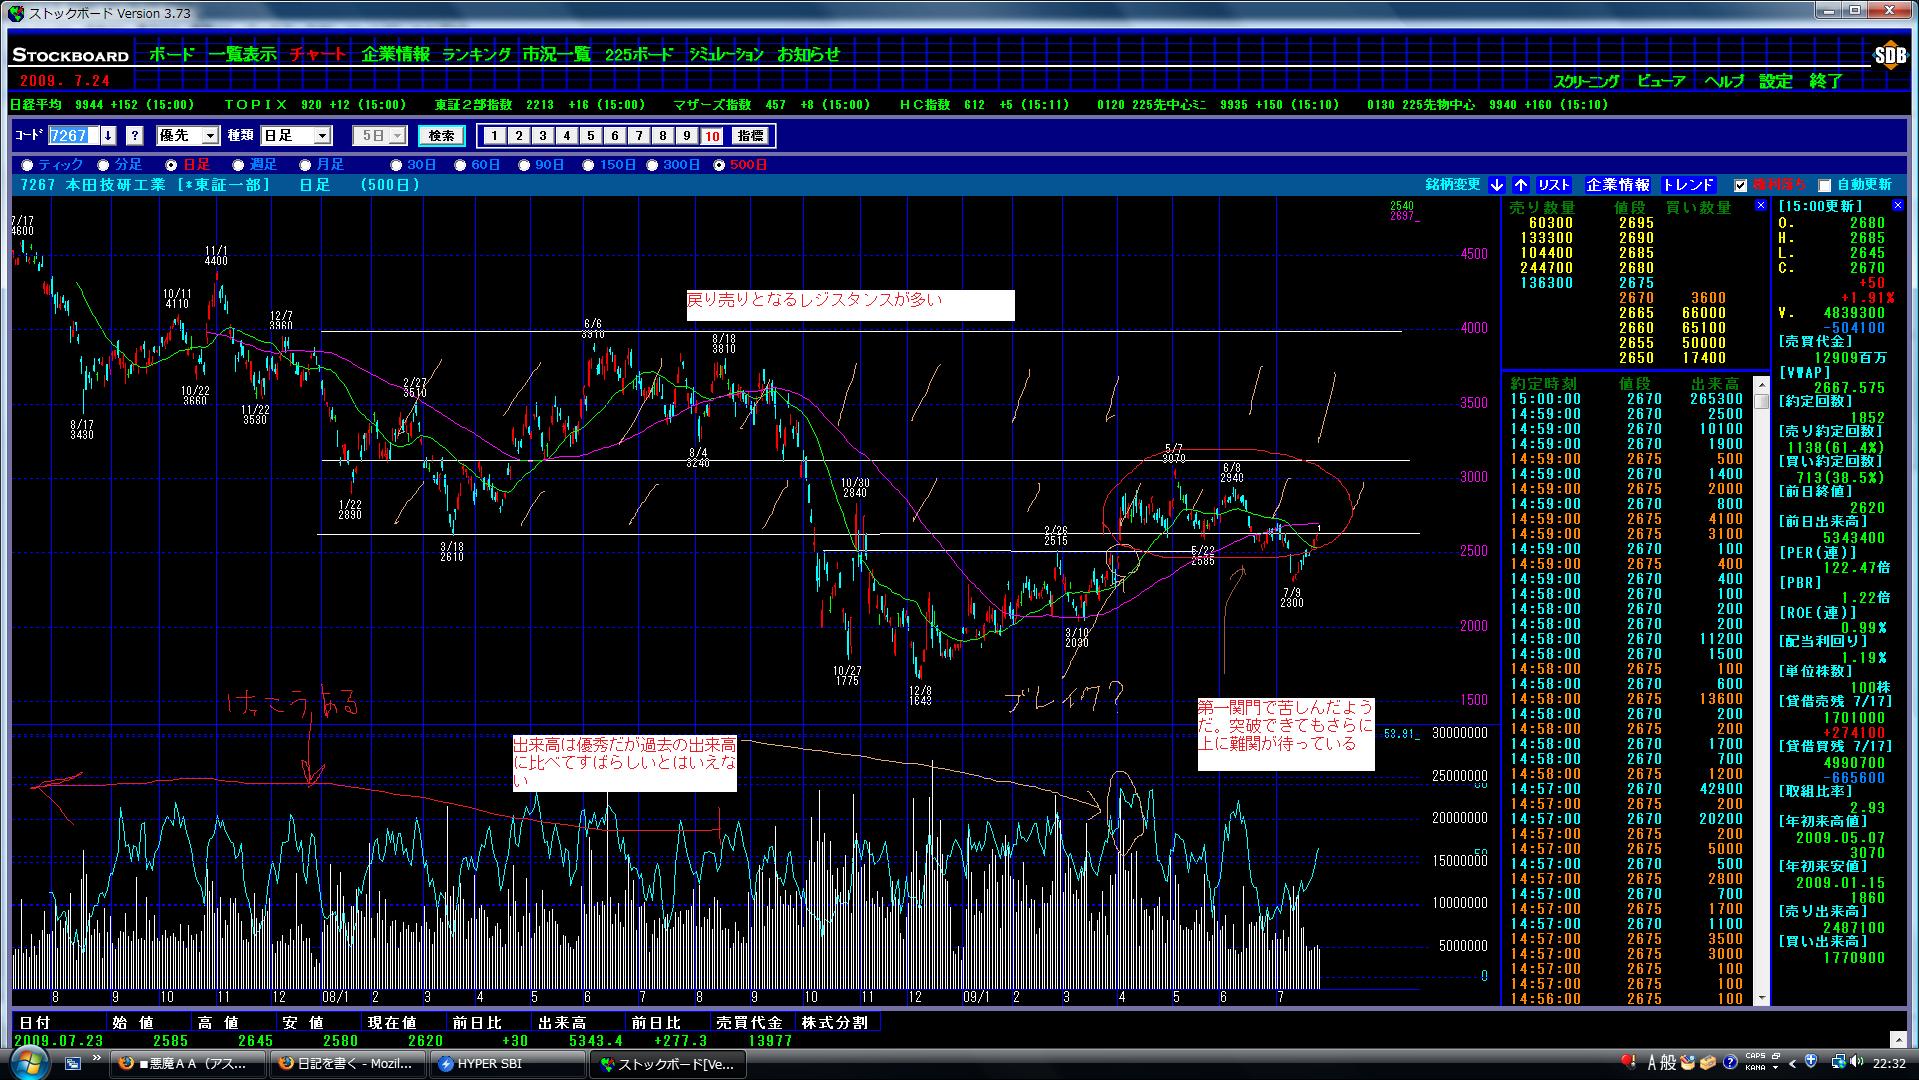Expand the 種類 dropdown showing 日足

point(322,136)
